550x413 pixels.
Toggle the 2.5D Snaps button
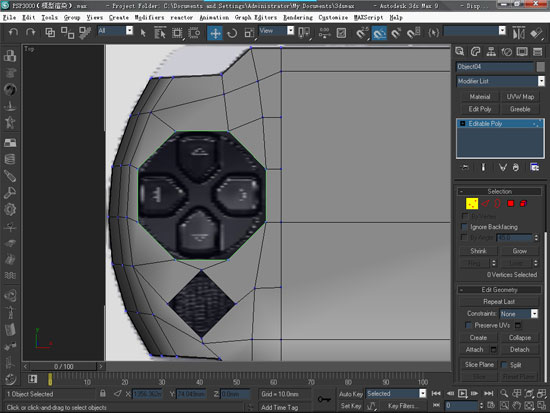pos(362,33)
